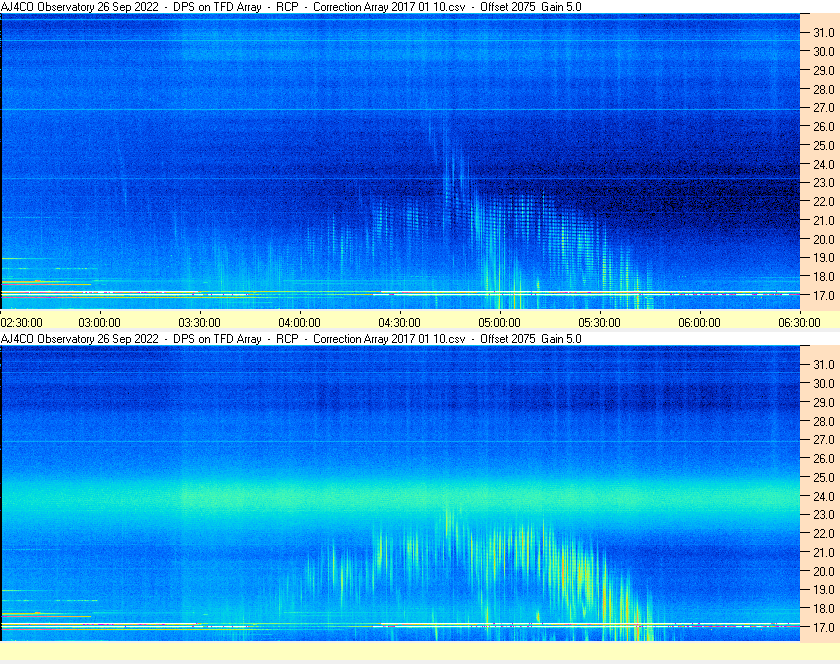Select the 06:30:00 time axis label
The width and height of the screenshot is (840, 664).
(x=799, y=323)
